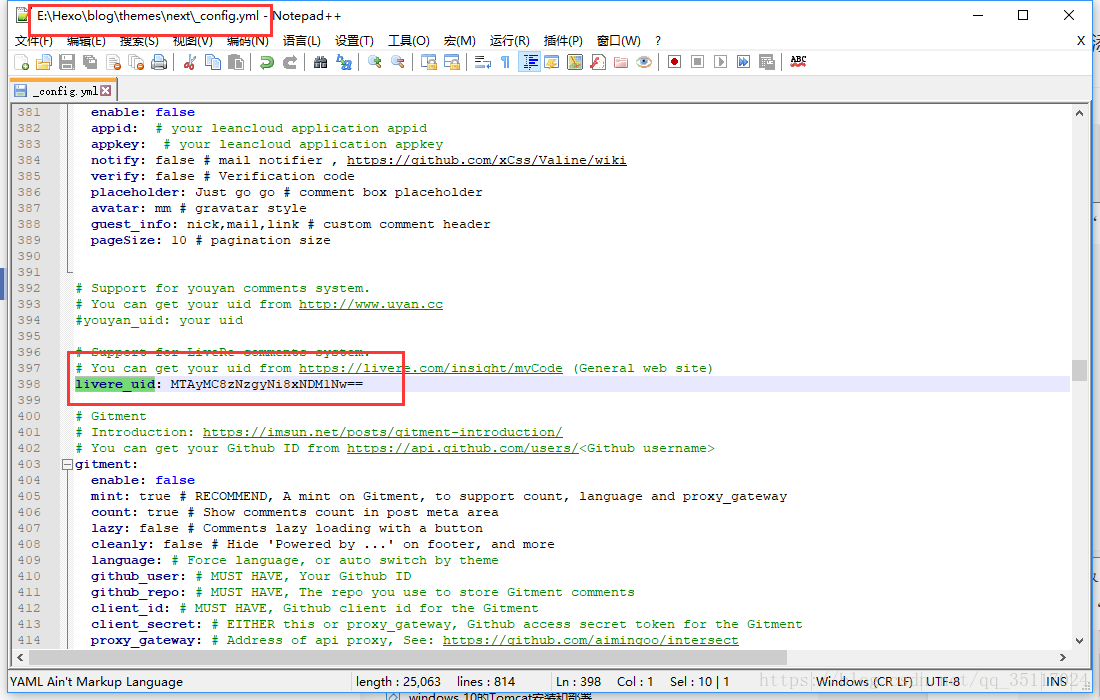Viewport: 1100px width, 700px height.
Task: Open the 工具(O) menu
Action: (409, 41)
